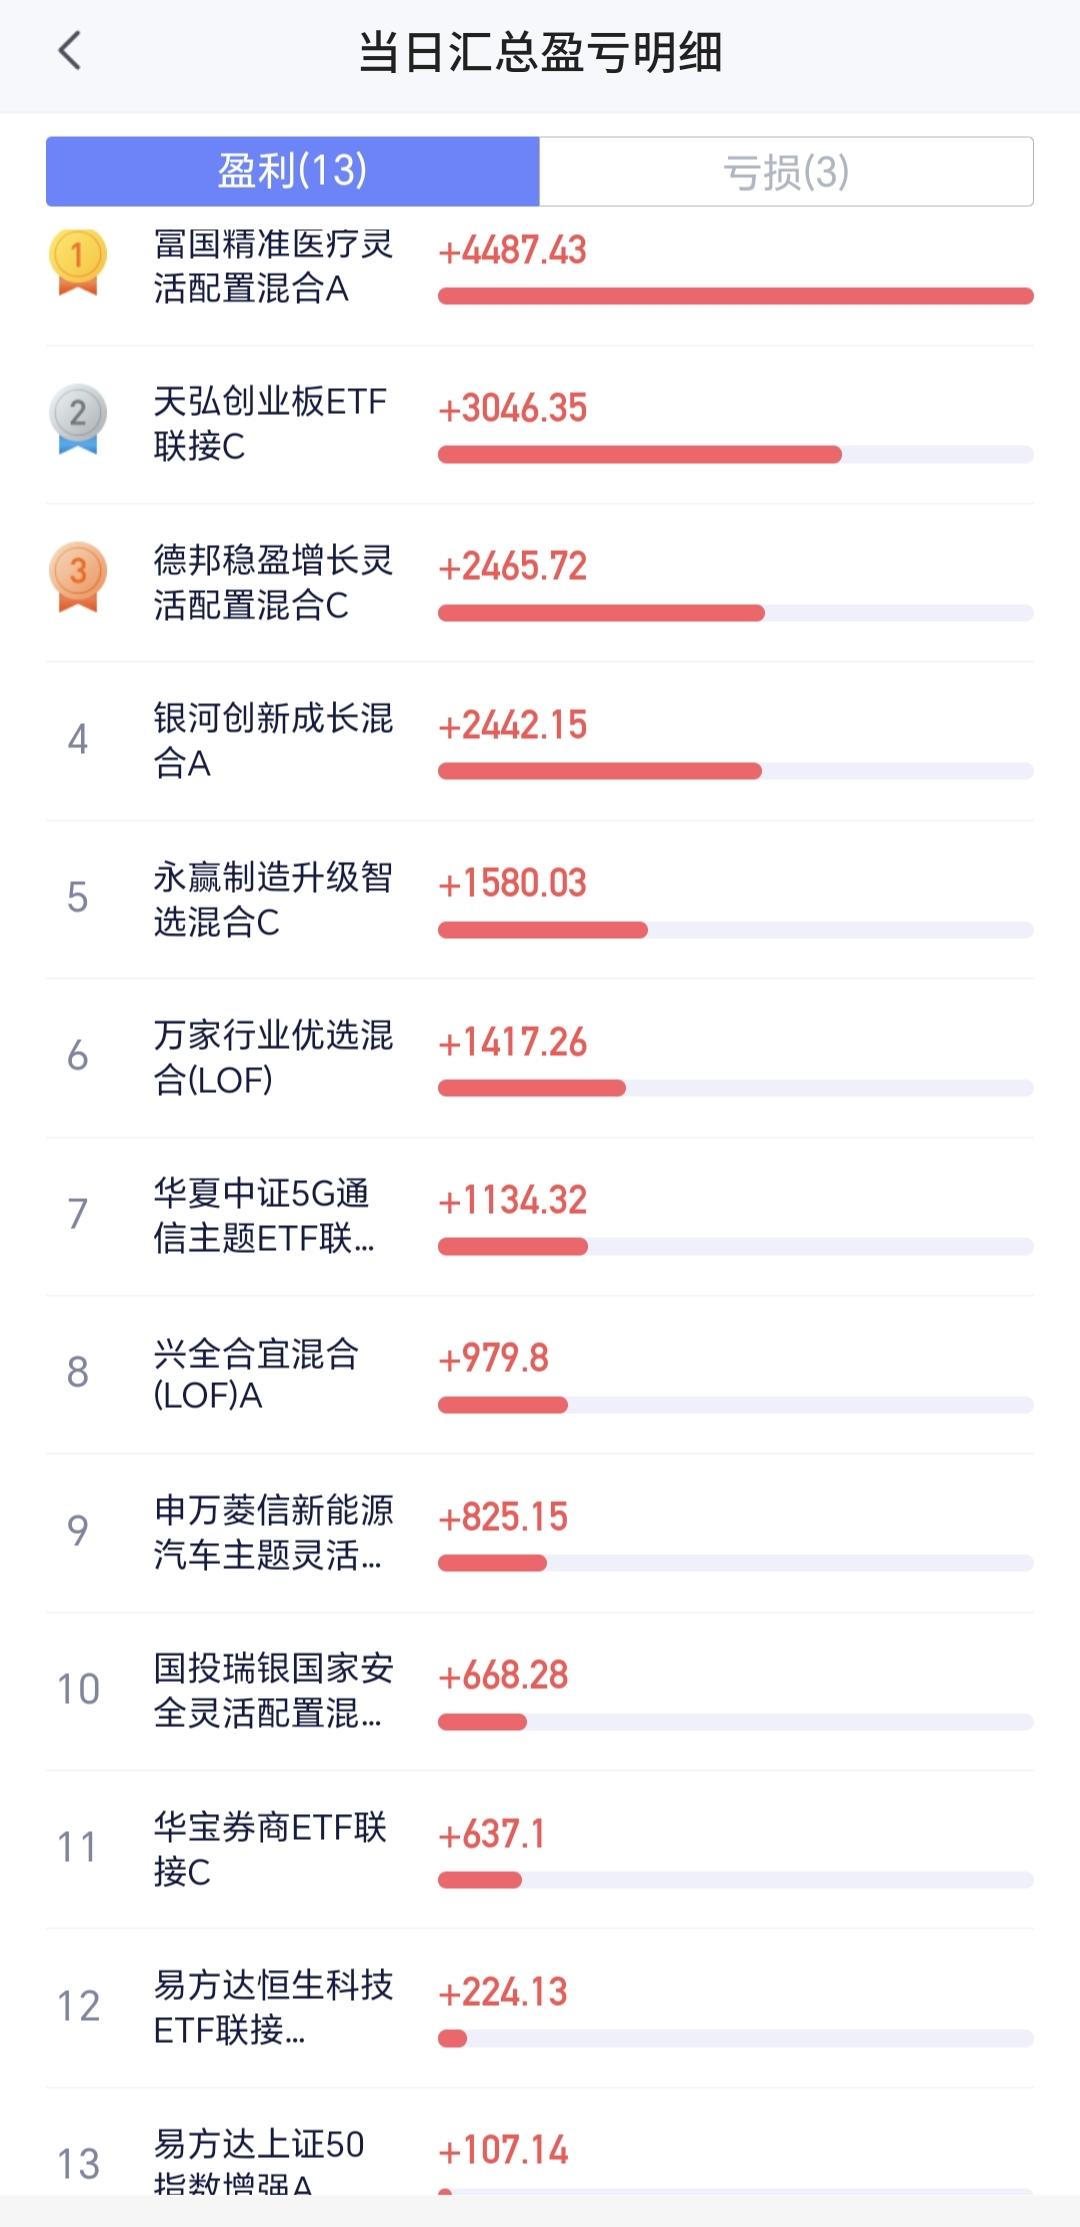The height and width of the screenshot is (2227, 1080).
Task: Click profit bar for 永赢制造升级智选混合C
Action: [x=735, y=930]
